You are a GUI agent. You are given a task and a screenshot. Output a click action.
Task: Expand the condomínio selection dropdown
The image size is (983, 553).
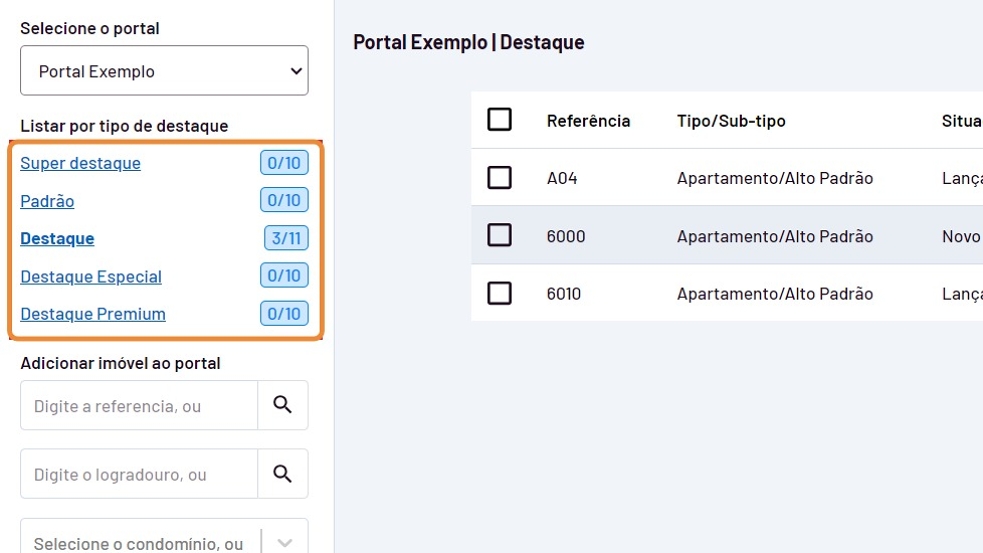285,543
